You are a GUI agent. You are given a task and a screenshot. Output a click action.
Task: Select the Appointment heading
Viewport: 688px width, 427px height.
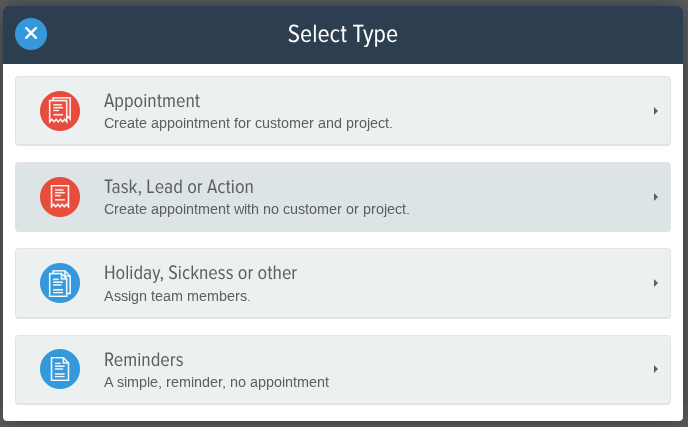[152, 101]
